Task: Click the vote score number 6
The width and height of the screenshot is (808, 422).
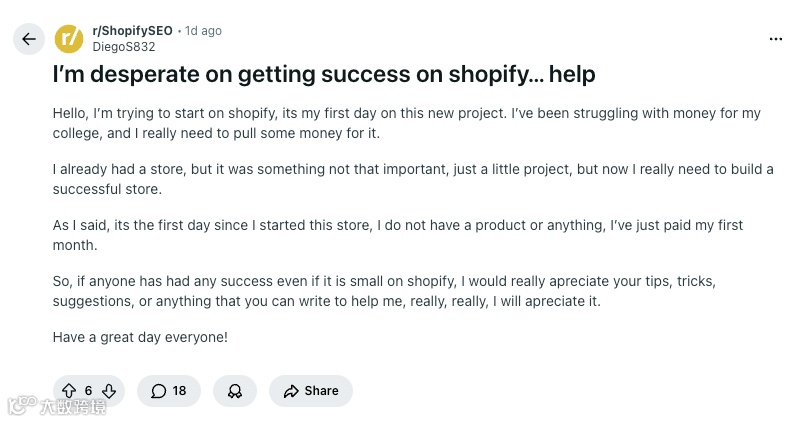Action: coord(89,391)
